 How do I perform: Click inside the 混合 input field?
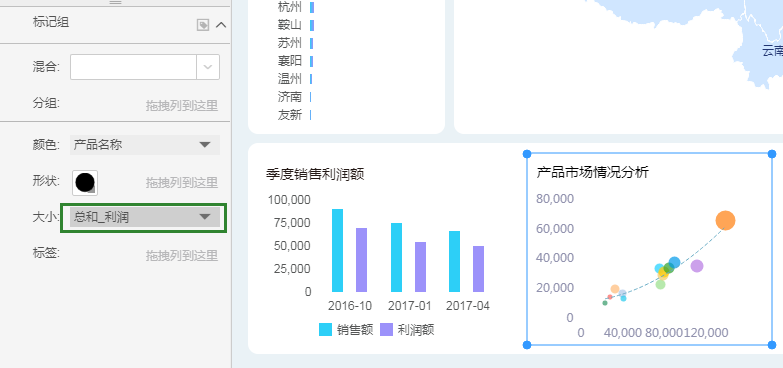tap(133, 67)
